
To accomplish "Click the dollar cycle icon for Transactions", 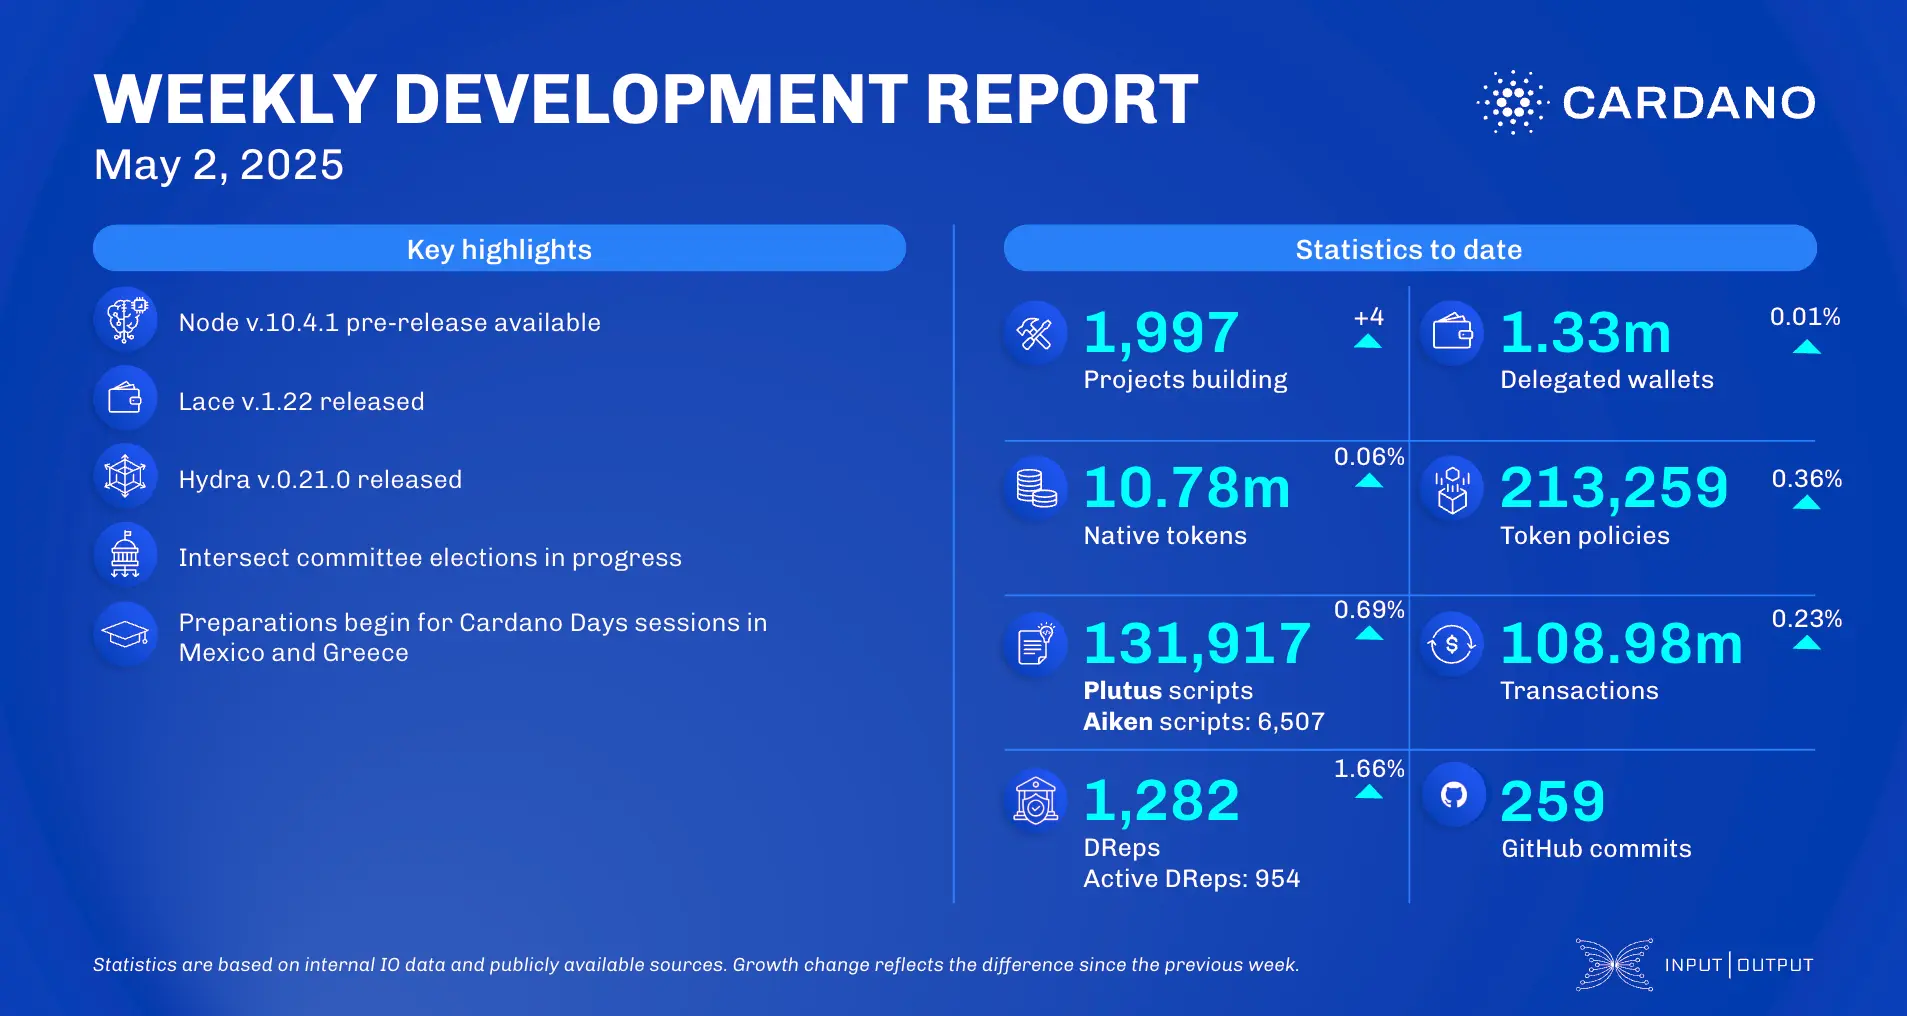I will click(x=1452, y=645).
